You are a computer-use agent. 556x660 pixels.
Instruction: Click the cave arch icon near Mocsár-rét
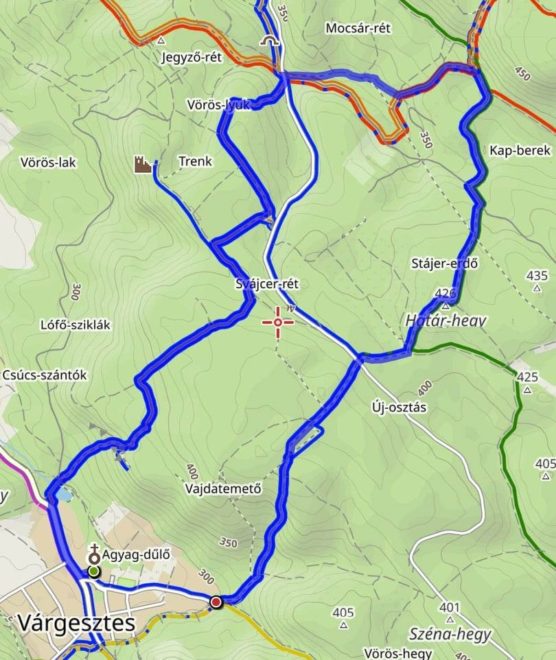click(x=270, y=40)
